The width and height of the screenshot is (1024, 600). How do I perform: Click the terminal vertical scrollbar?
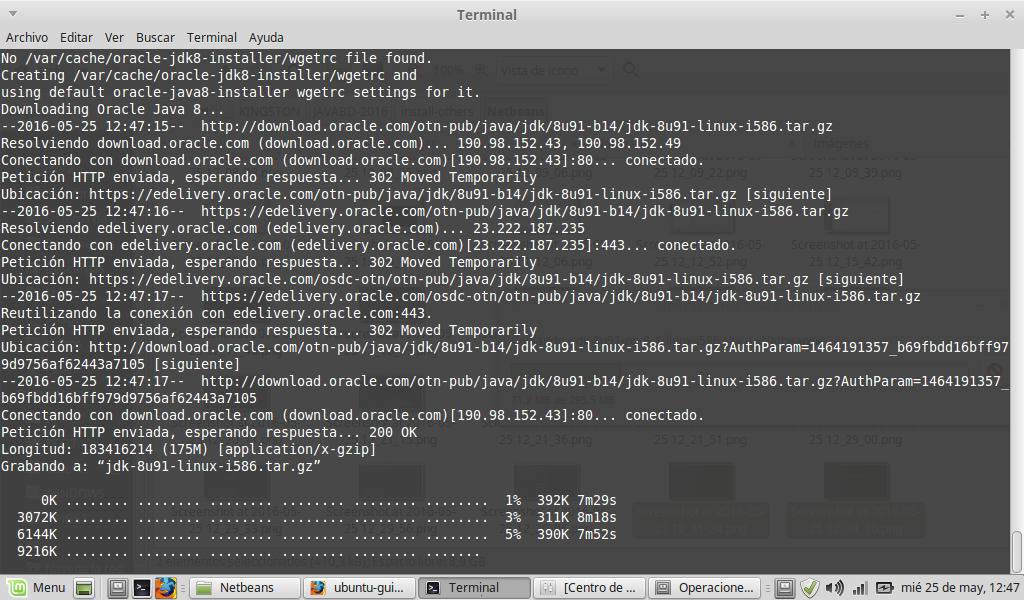coord(1017,550)
